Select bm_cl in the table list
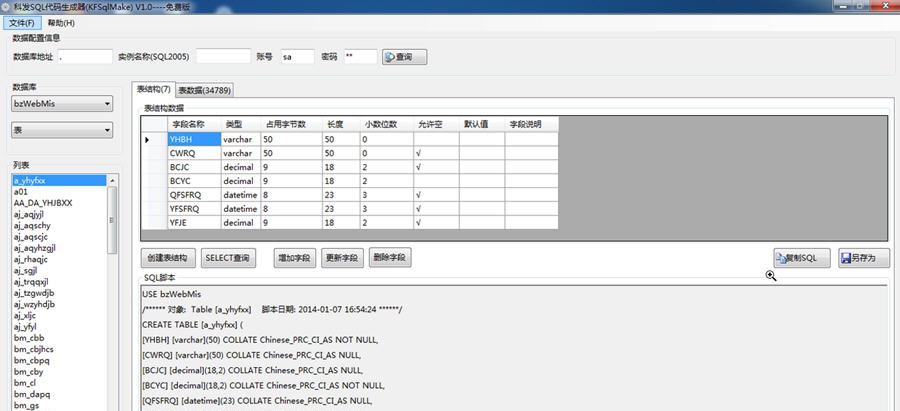 (59, 383)
